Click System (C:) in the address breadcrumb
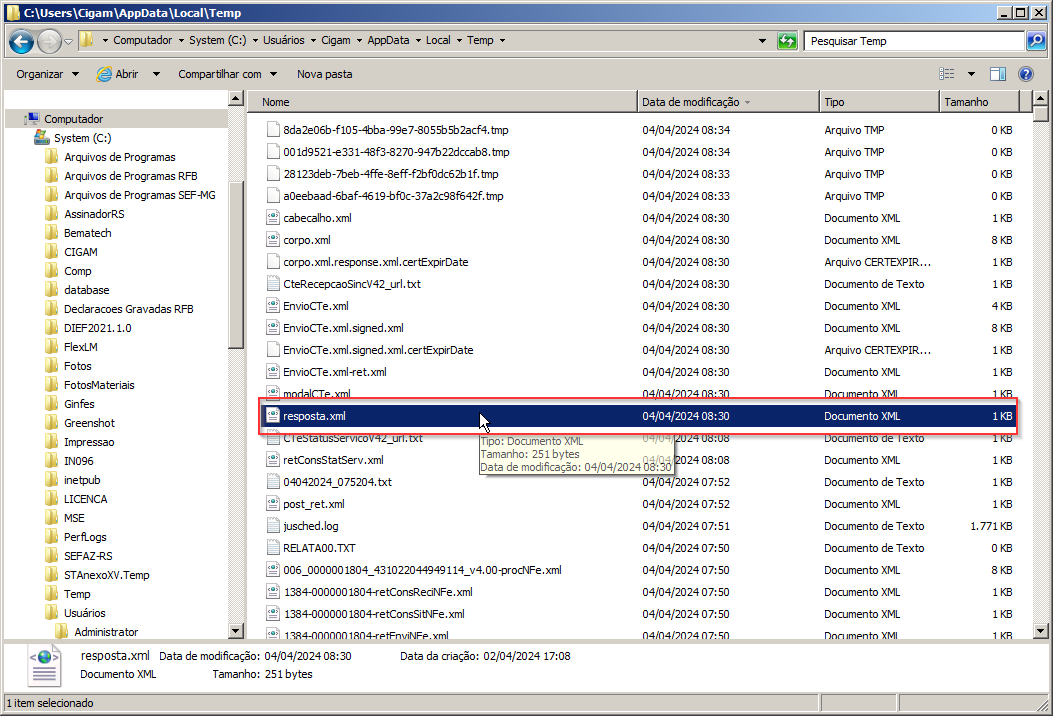1053x716 pixels. click(218, 40)
